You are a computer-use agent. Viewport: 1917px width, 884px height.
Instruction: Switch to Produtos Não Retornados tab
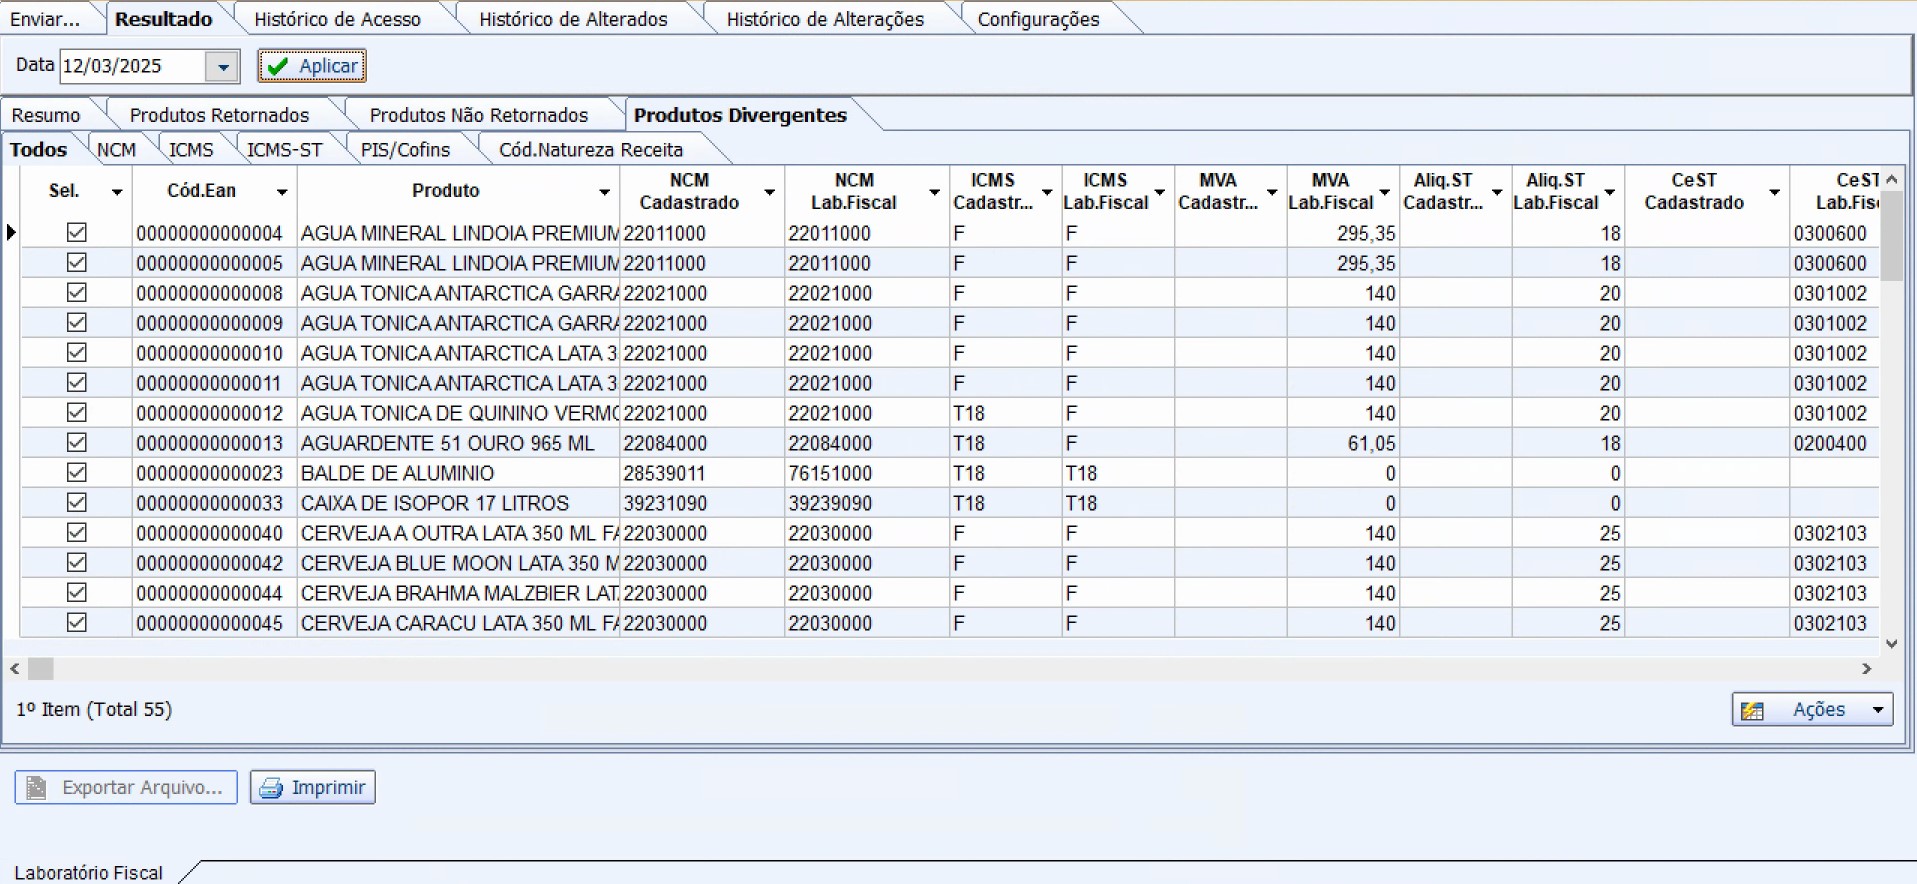click(x=478, y=115)
